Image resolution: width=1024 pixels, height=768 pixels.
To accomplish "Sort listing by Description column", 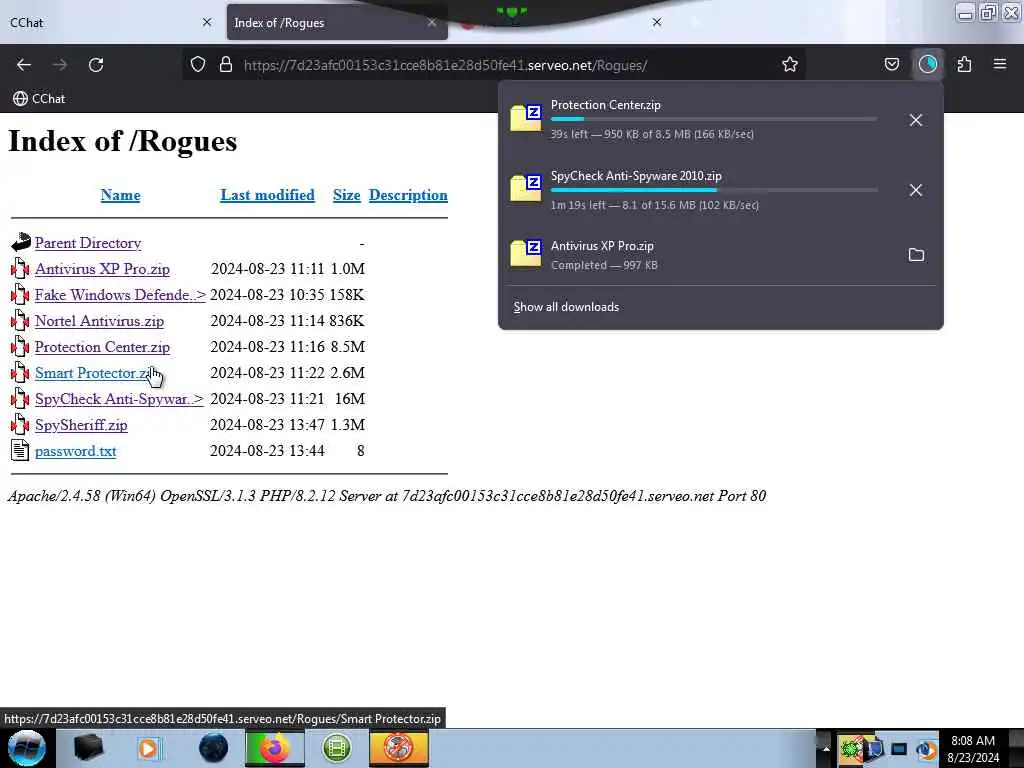I will click(408, 195).
